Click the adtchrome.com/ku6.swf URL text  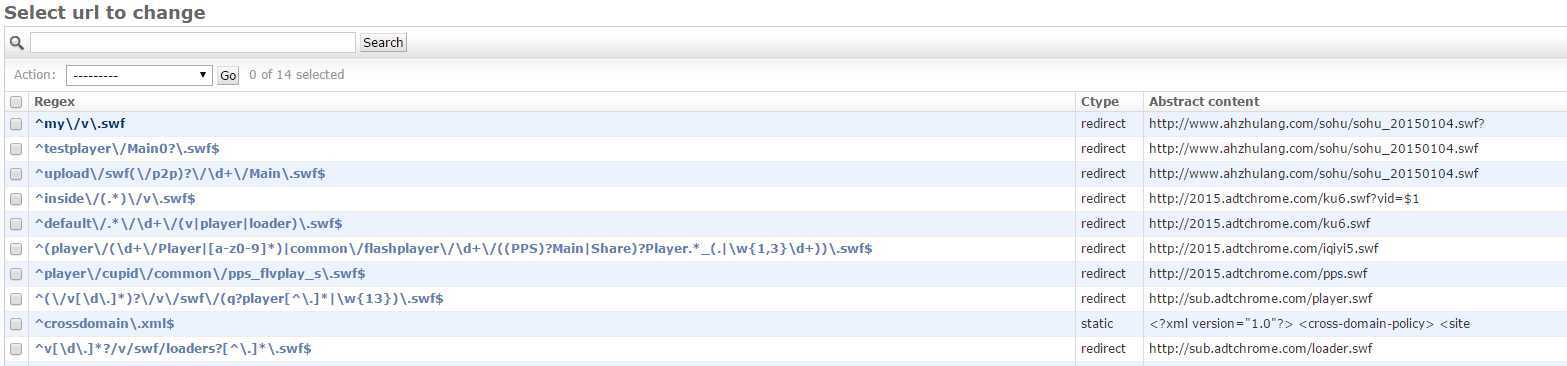(1259, 223)
